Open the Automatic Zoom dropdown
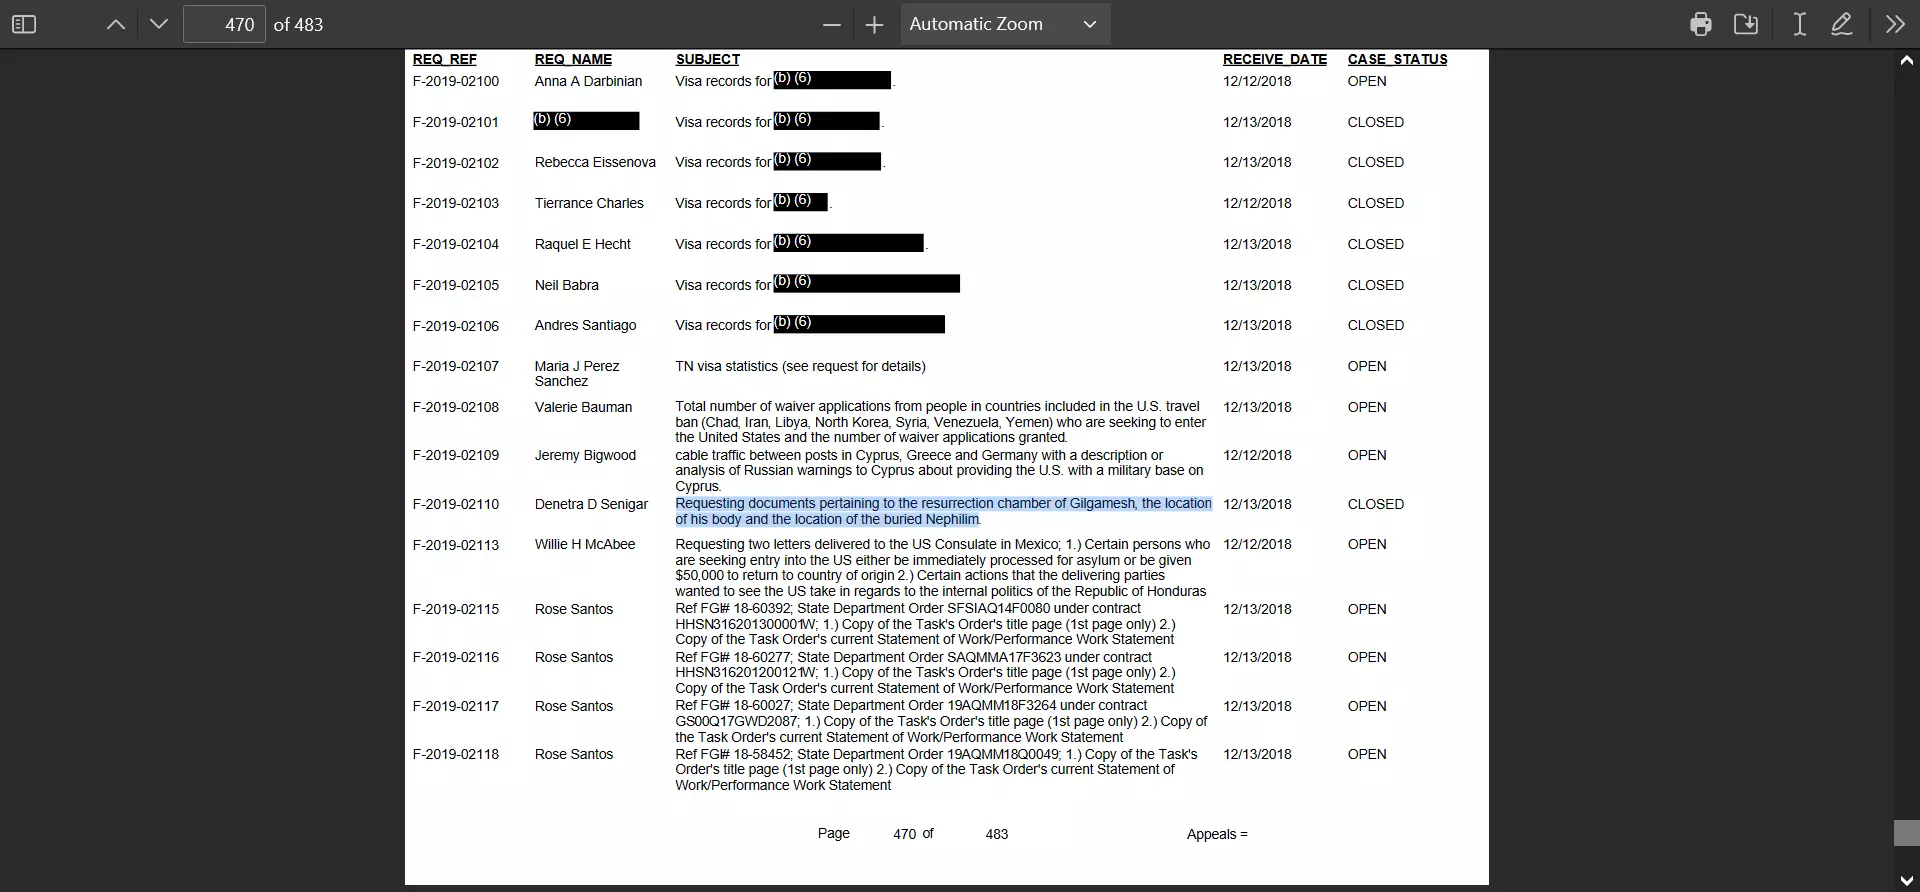 point(1005,24)
